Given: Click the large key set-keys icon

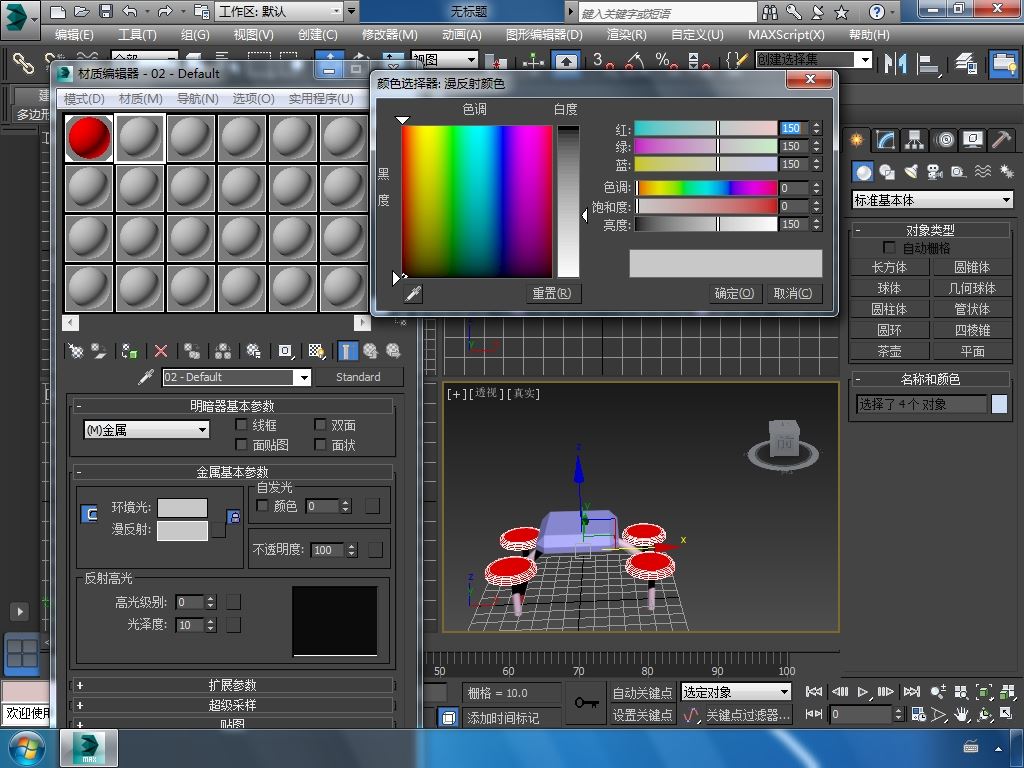Looking at the screenshot, I should [x=587, y=703].
